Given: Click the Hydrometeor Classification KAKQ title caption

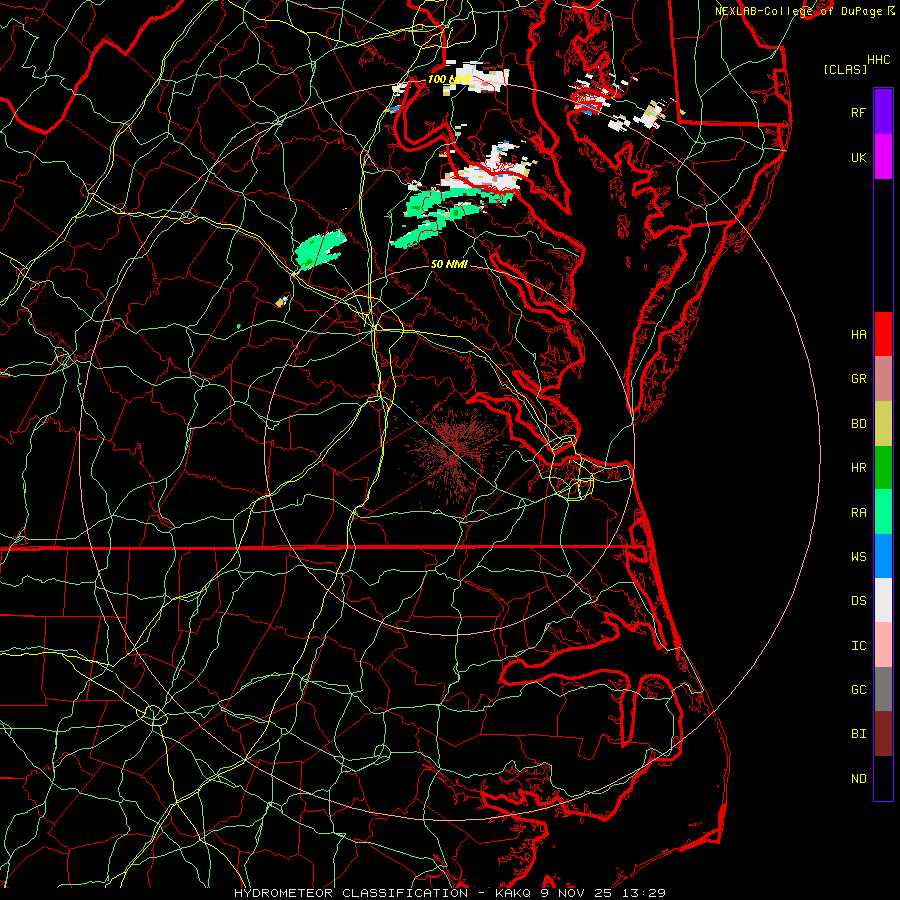Looking at the screenshot, I should click(x=450, y=893).
